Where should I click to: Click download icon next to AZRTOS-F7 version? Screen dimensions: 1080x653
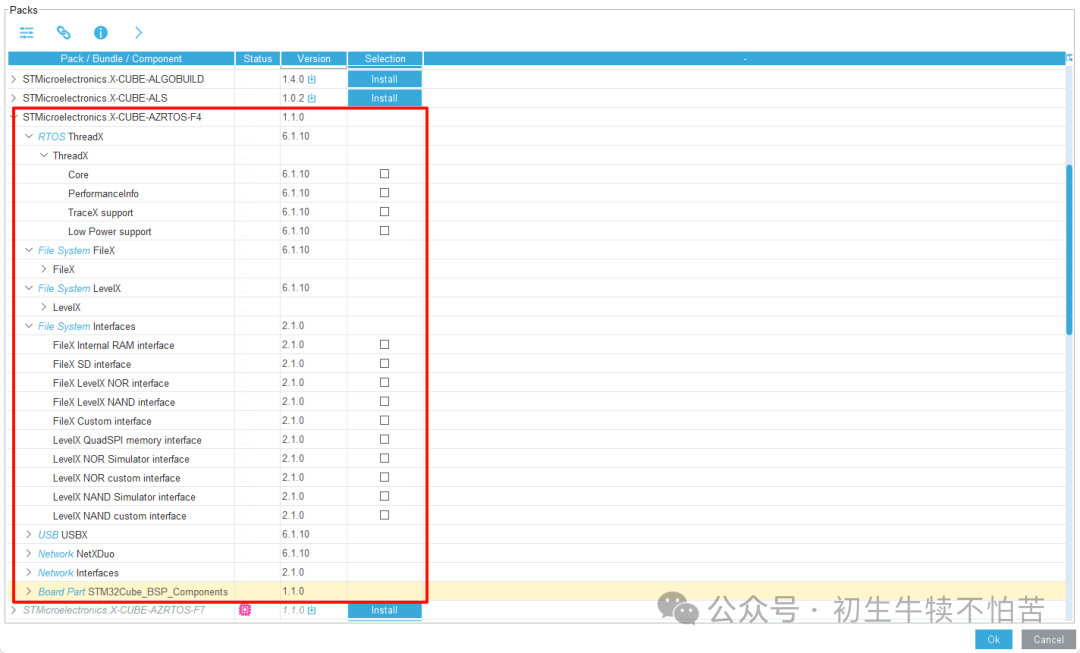(x=311, y=610)
